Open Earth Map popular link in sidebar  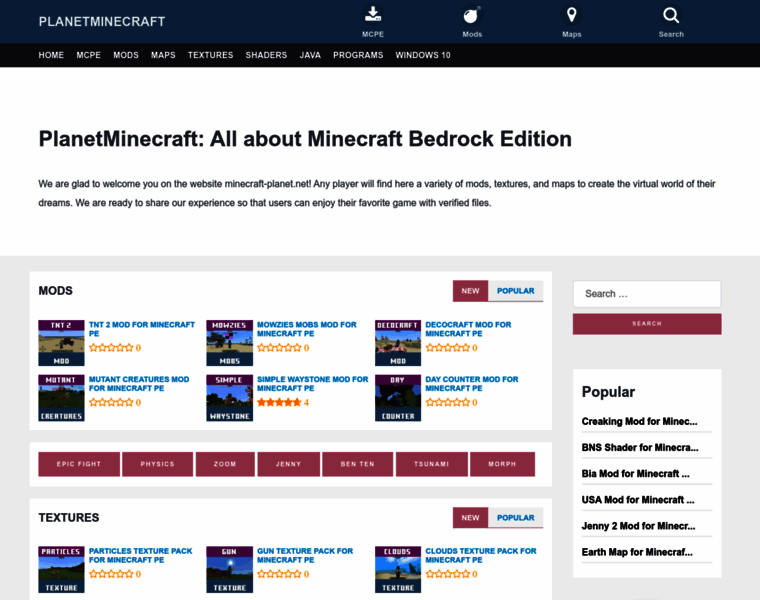tap(637, 552)
